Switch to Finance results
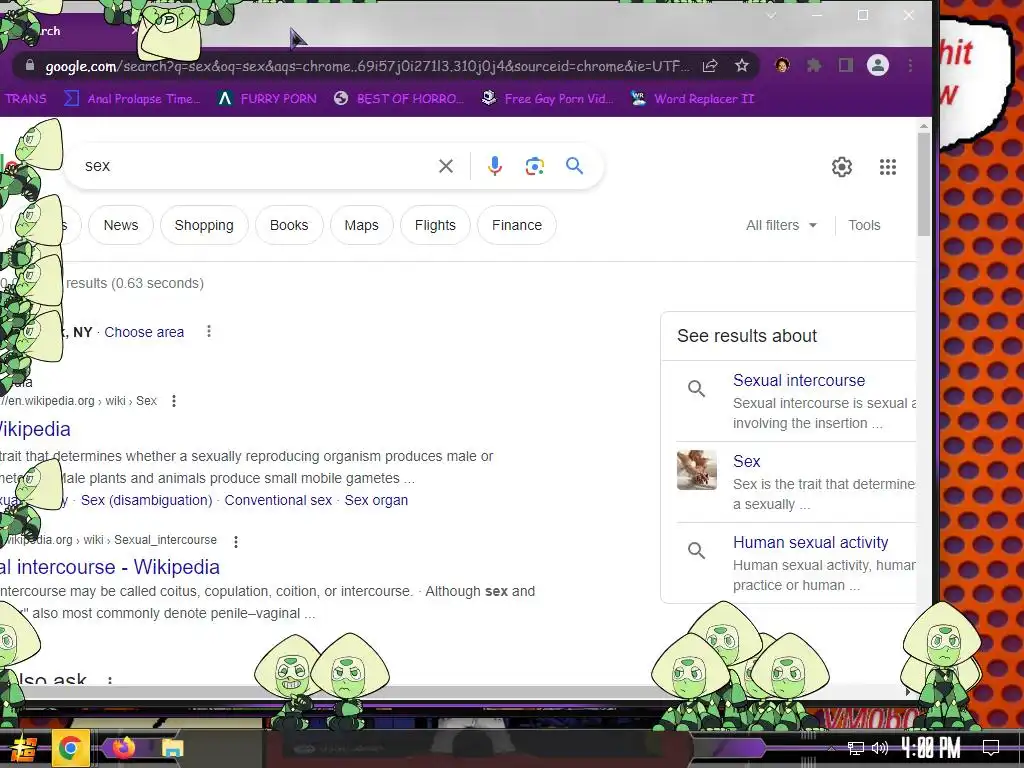 tap(517, 225)
